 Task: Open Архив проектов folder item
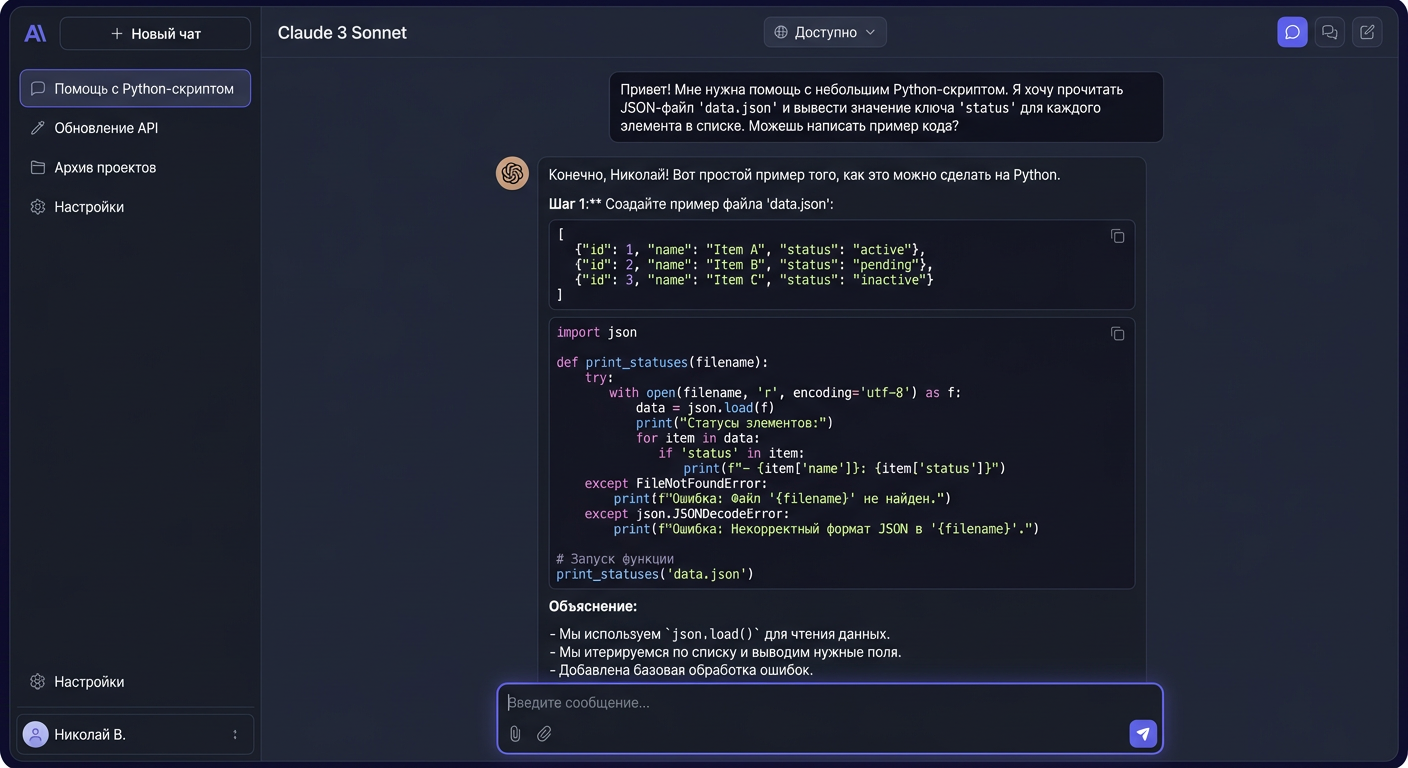tap(105, 167)
